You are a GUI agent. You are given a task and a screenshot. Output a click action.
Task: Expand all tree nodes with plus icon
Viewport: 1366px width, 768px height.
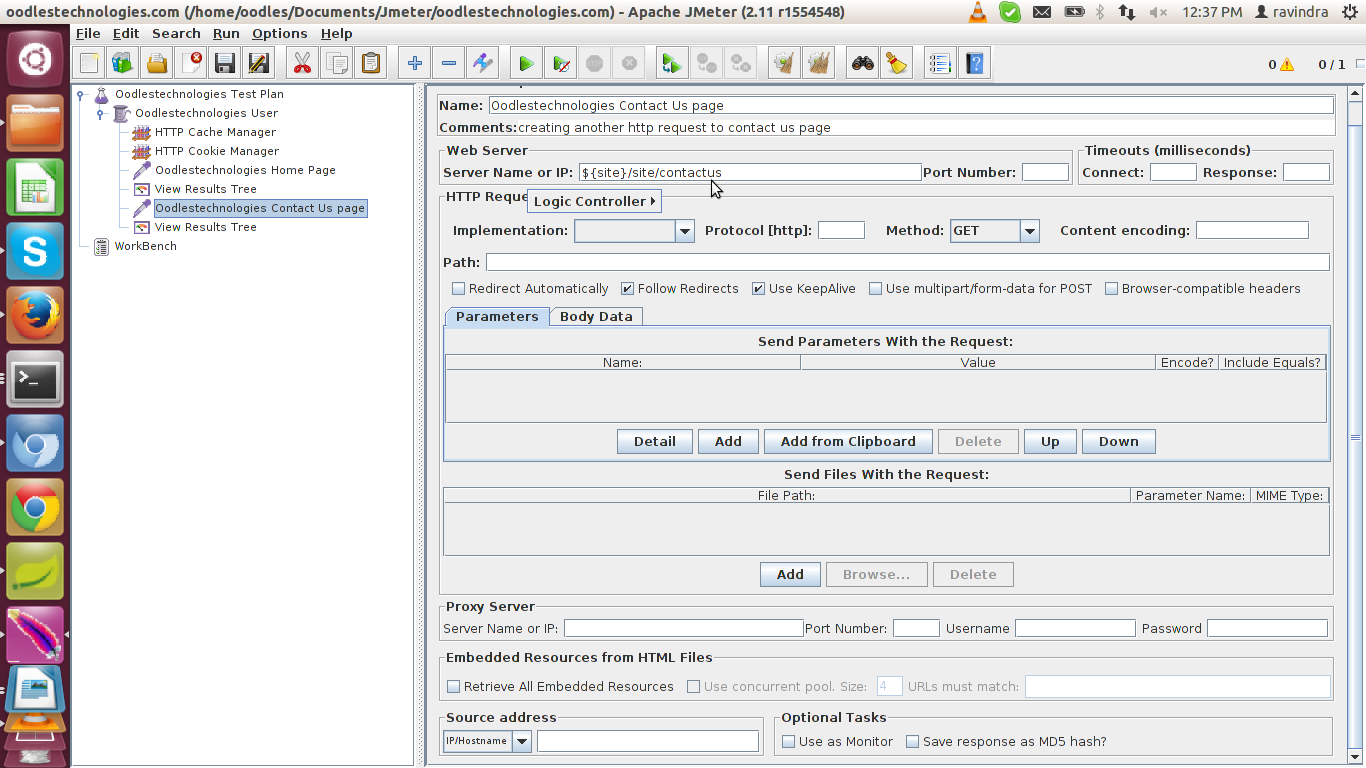414,64
